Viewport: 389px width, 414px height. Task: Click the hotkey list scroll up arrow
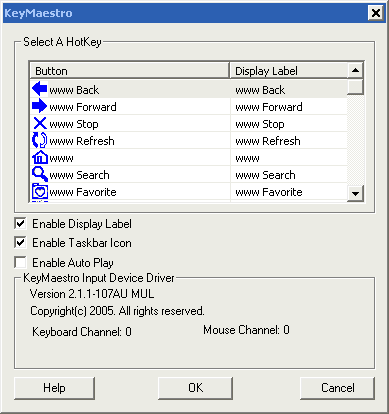click(355, 70)
